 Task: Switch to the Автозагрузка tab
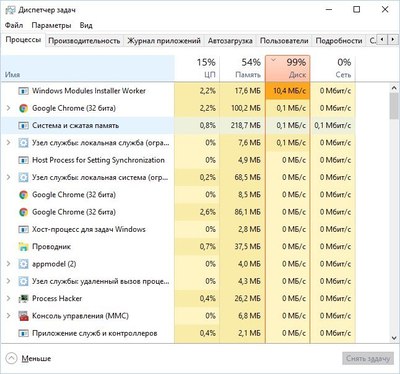[x=230, y=41]
